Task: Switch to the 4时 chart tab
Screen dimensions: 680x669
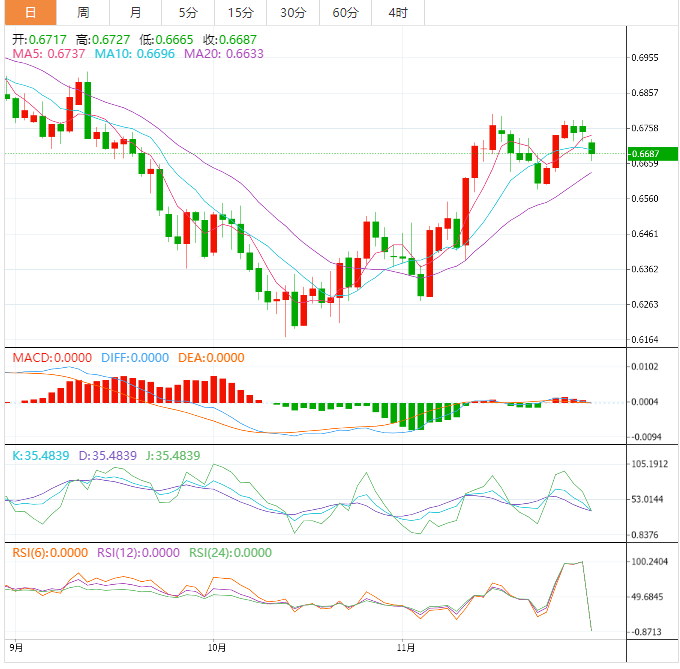Action: (x=397, y=12)
